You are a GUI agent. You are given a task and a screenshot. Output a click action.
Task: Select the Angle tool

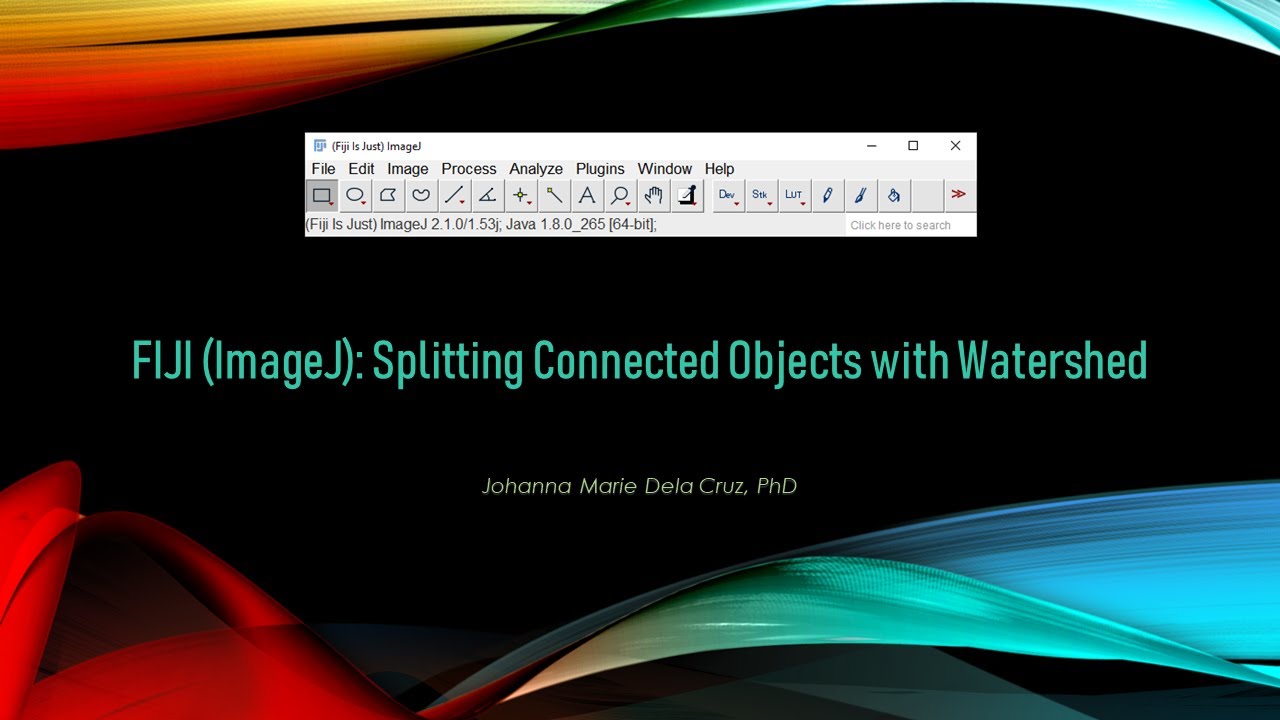click(487, 195)
